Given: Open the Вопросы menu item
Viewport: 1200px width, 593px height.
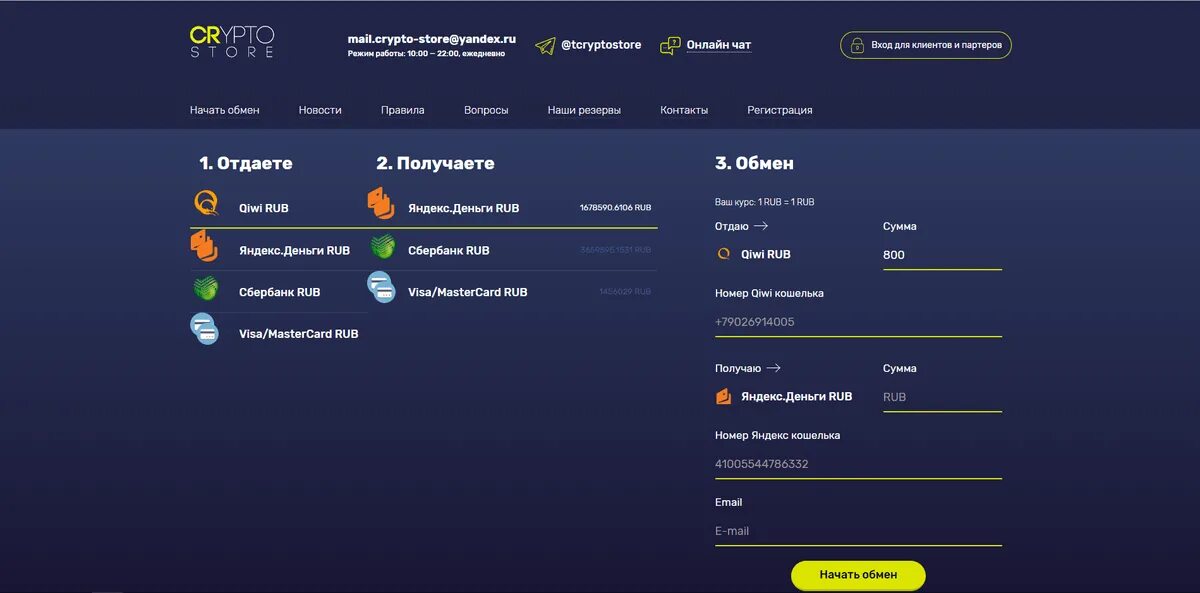Looking at the screenshot, I should 486,110.
